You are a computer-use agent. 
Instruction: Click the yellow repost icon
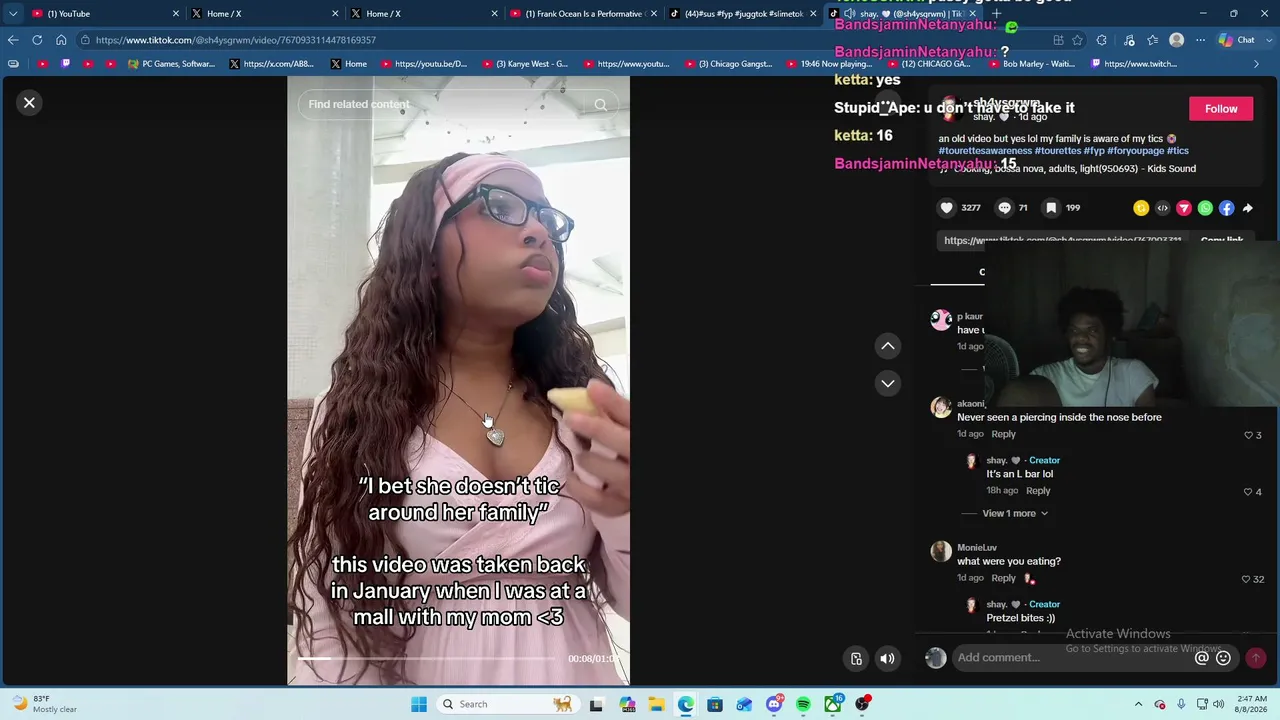tap(1141, 208)
